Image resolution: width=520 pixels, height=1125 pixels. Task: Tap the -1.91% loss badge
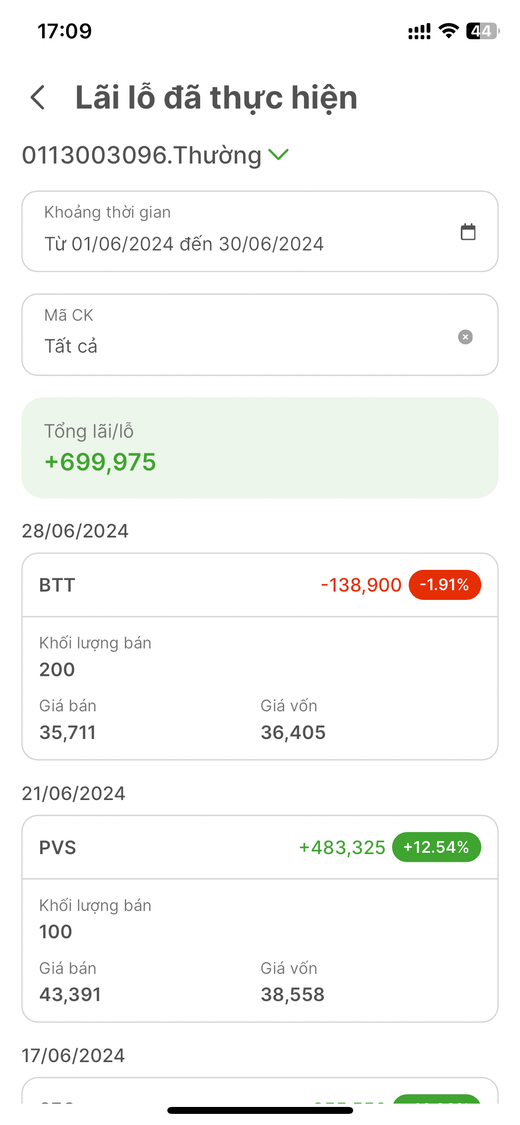pyautogui.click(x=445, y=585)
